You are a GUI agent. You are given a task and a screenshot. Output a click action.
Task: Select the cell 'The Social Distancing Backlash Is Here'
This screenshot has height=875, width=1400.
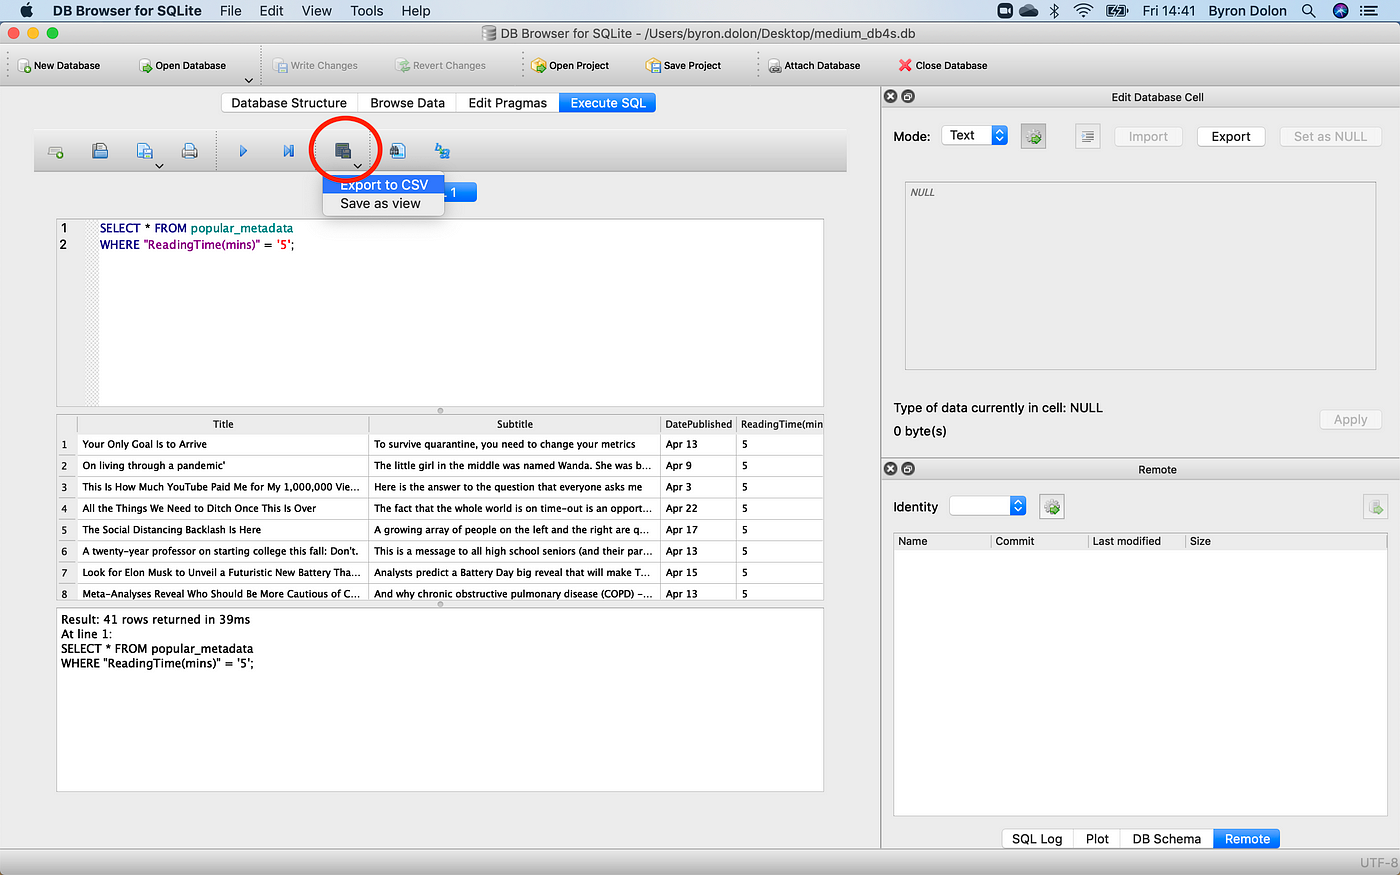point(223,530)
